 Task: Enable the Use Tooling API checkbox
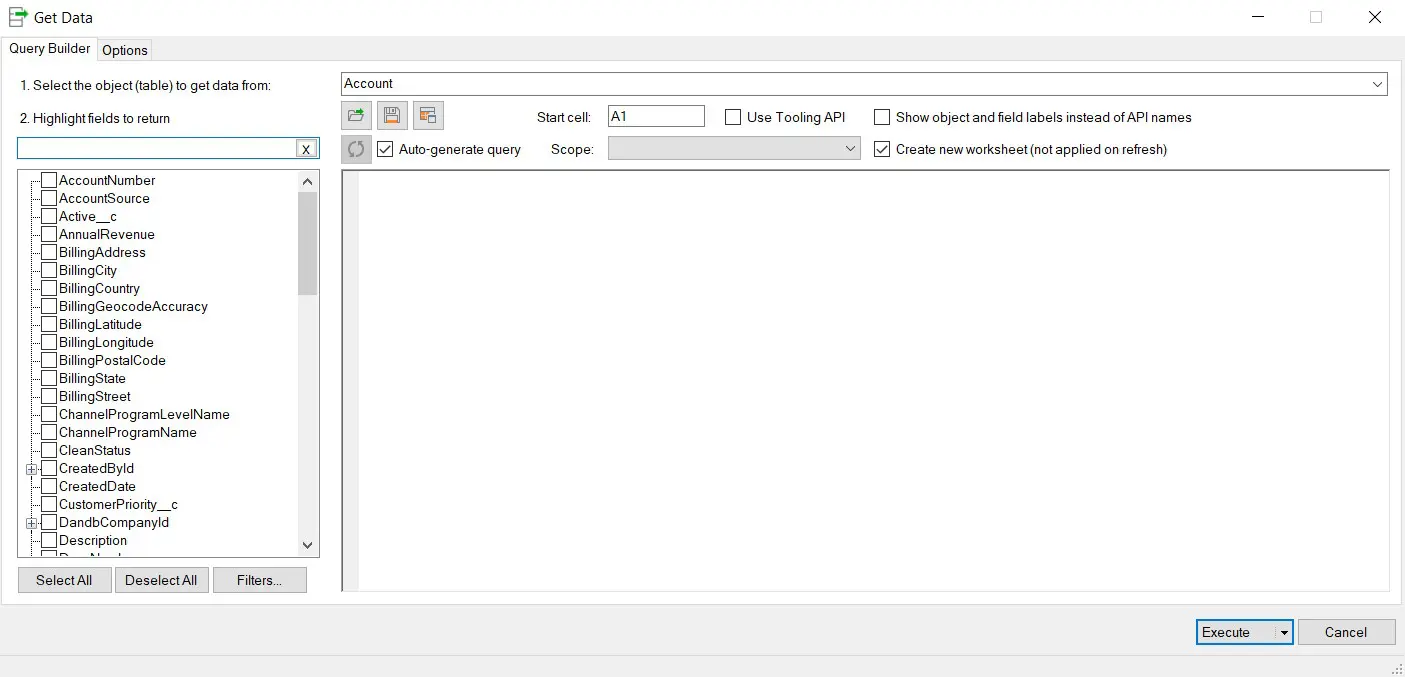733,117
